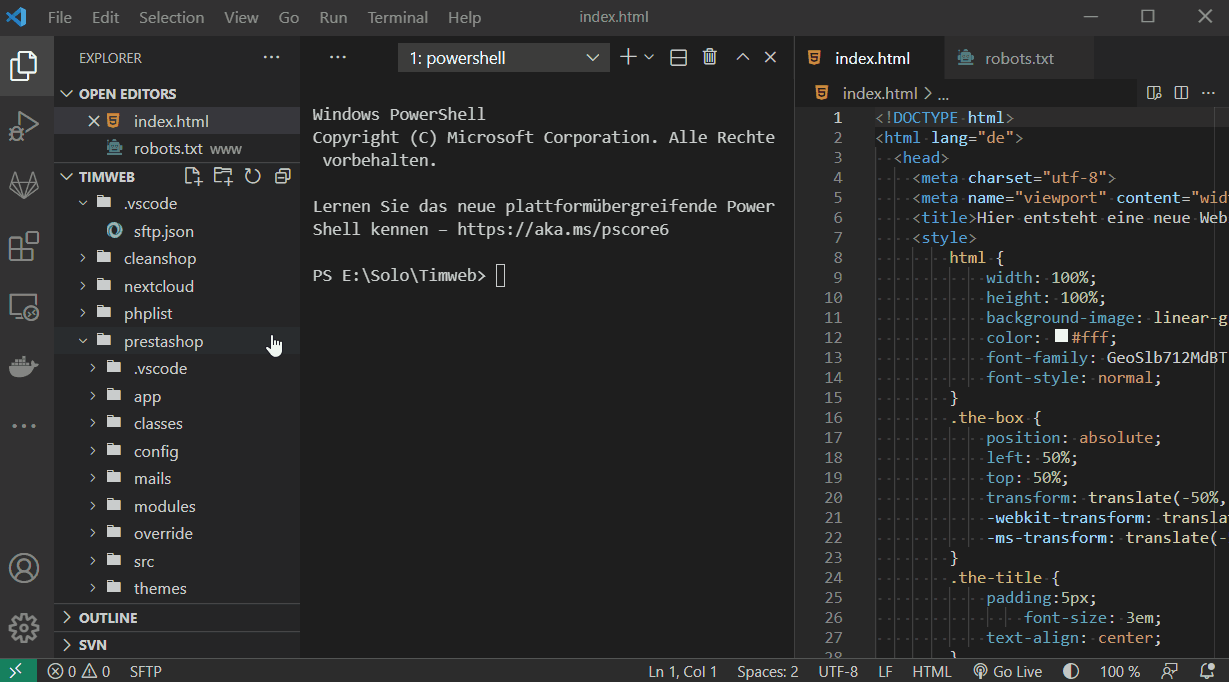Open changes compare icon in editor toolbar
Screen dimensions: 1229x682
[x=1154, y=93]
